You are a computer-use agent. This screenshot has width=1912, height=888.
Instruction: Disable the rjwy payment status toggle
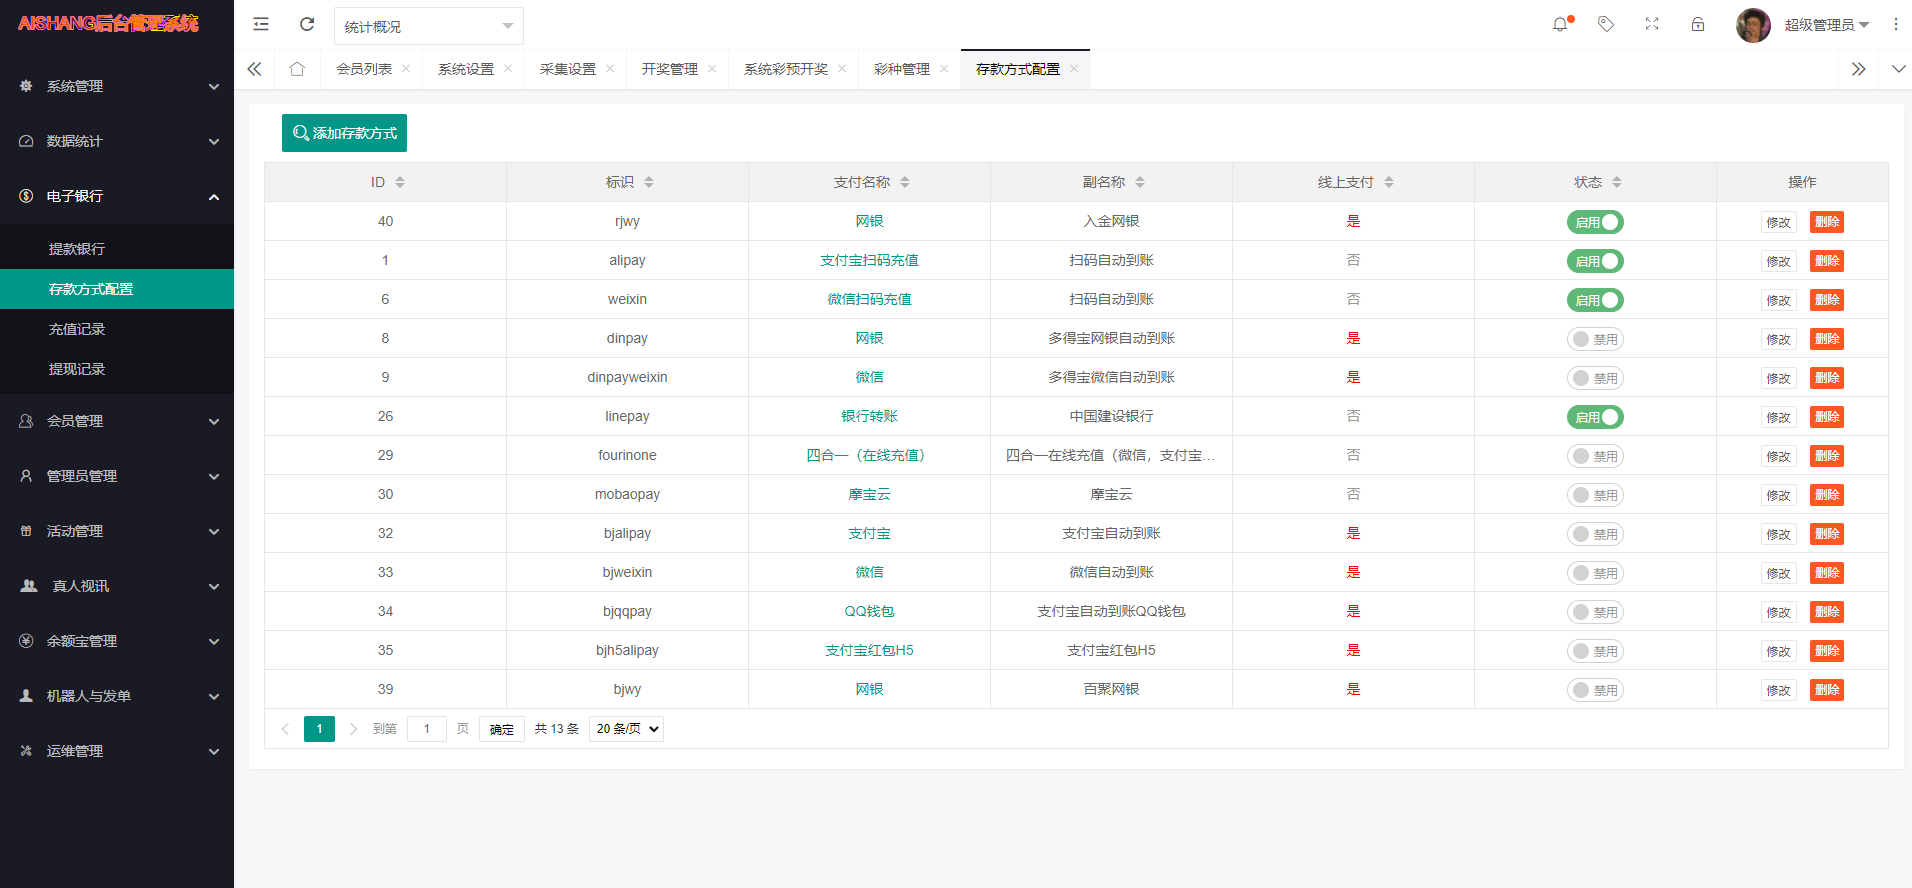coord(1594,222)
